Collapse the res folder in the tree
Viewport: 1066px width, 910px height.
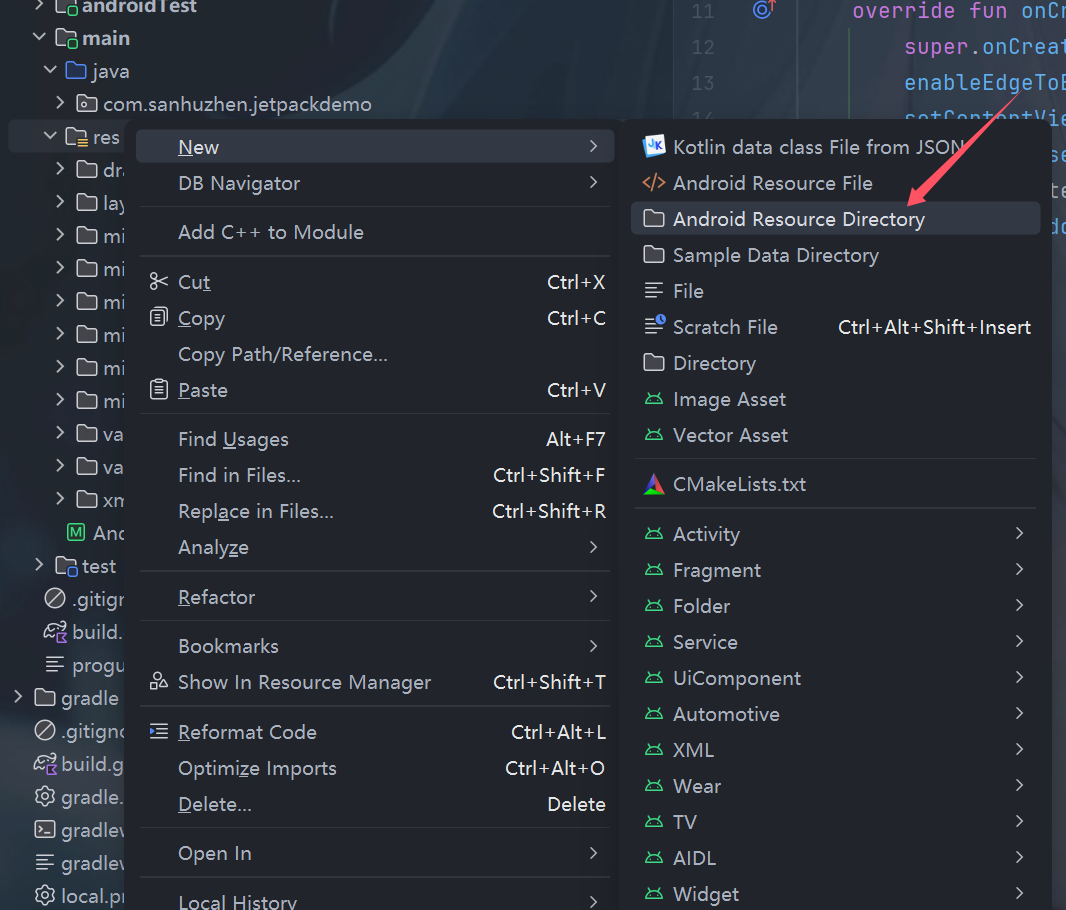(51, 136)
